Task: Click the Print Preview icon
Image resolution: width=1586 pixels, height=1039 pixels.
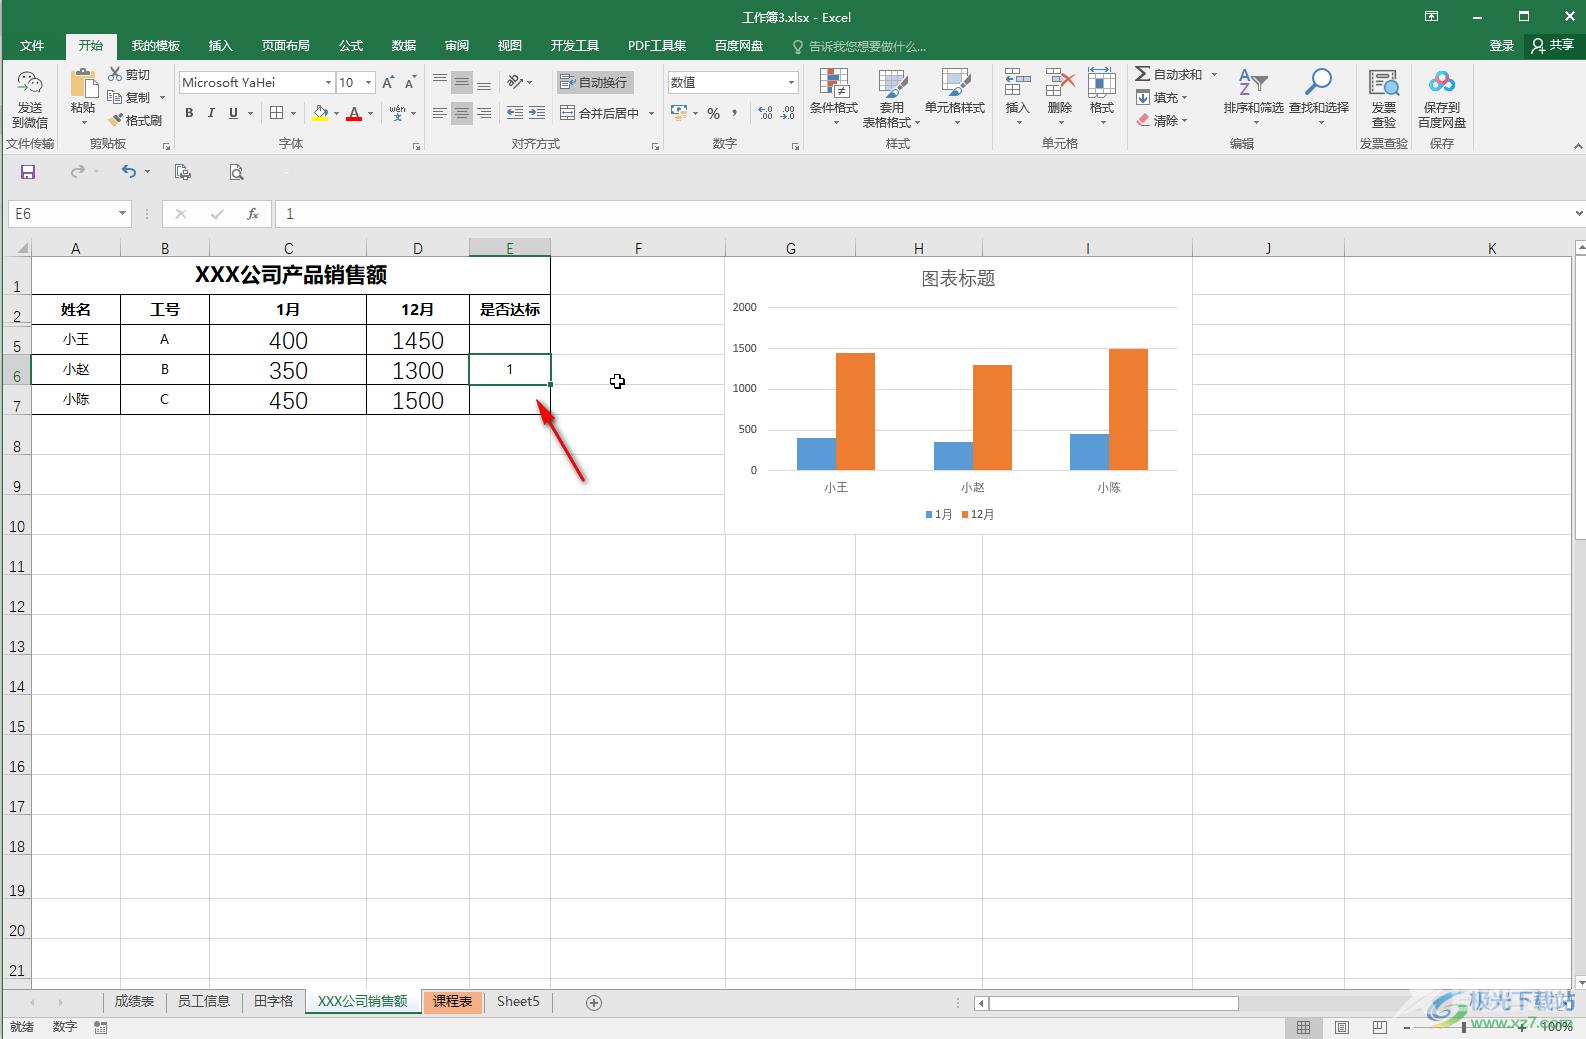Action: [x=236, y=172]
